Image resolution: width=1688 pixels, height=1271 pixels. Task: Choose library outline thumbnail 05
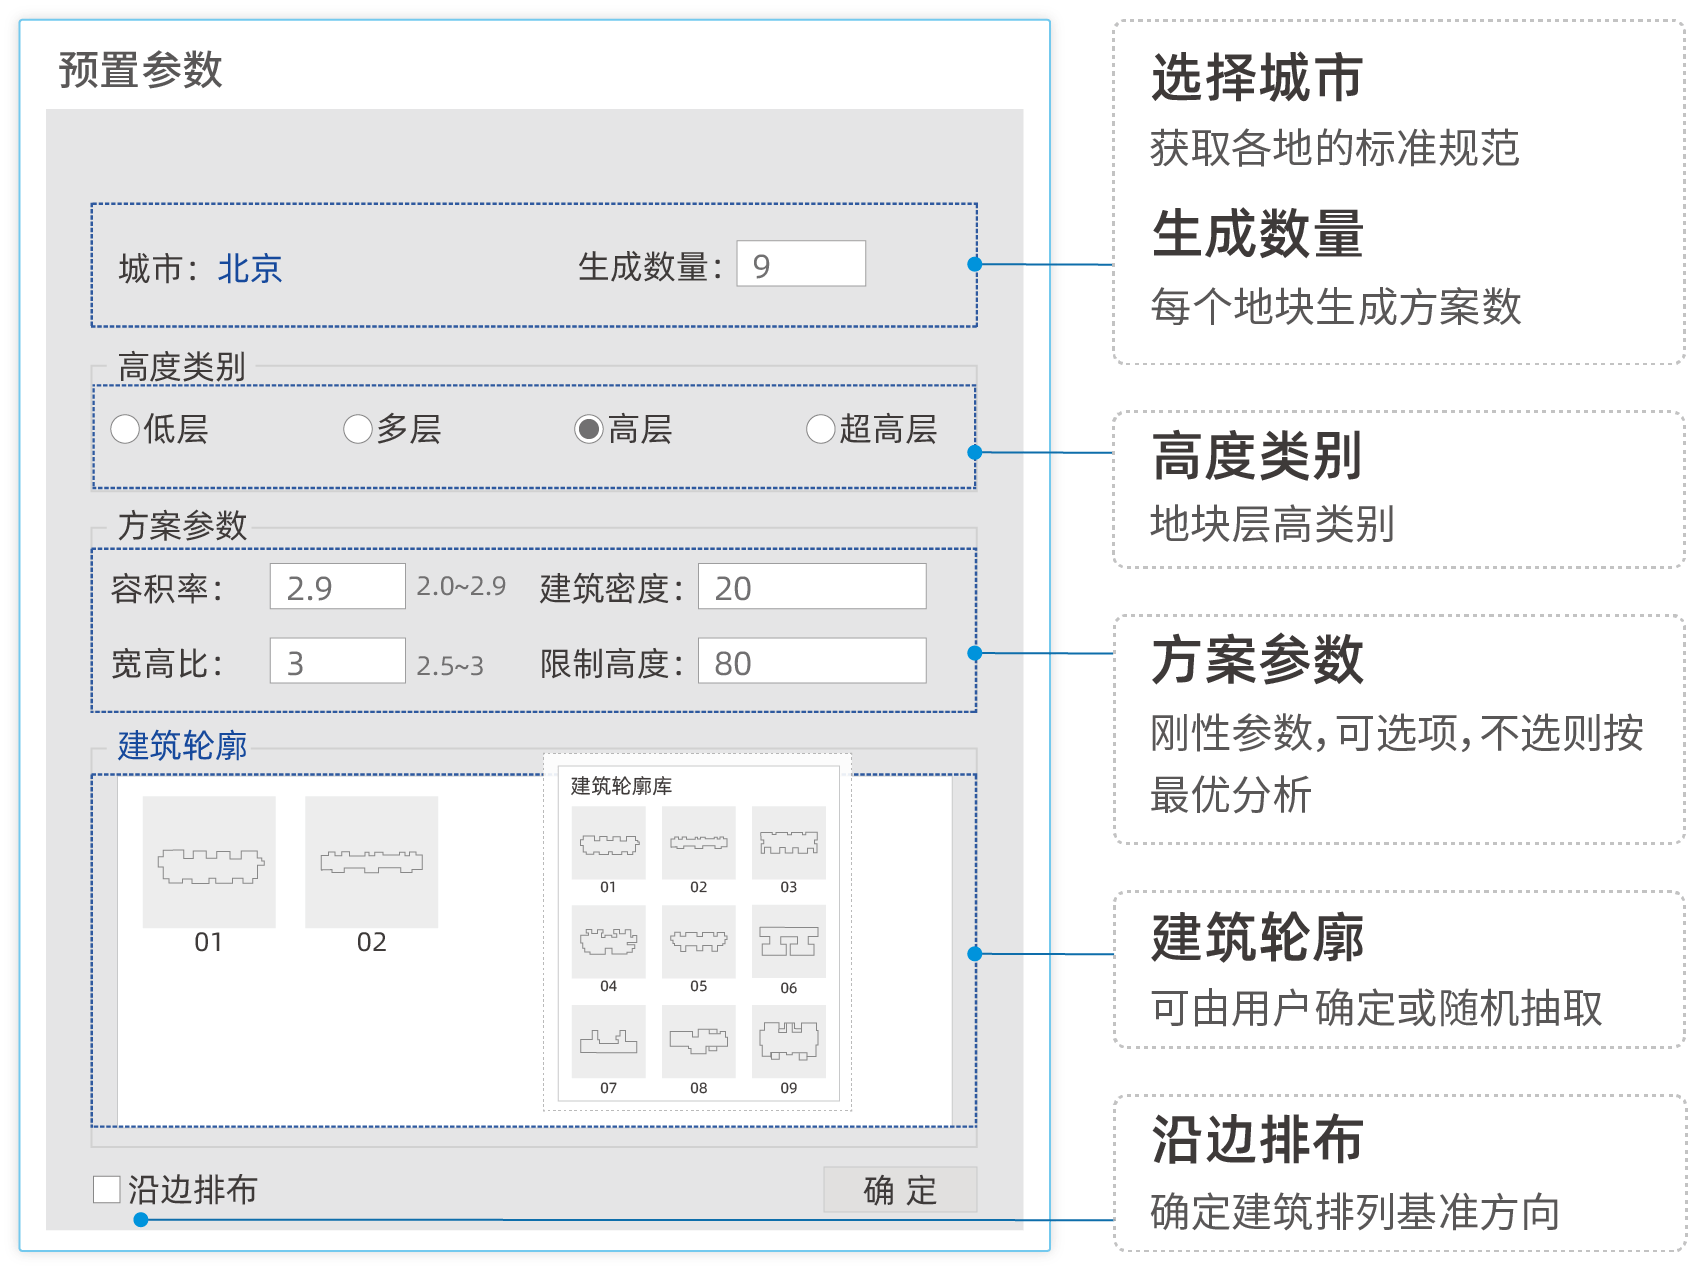[x=698, y=941]
